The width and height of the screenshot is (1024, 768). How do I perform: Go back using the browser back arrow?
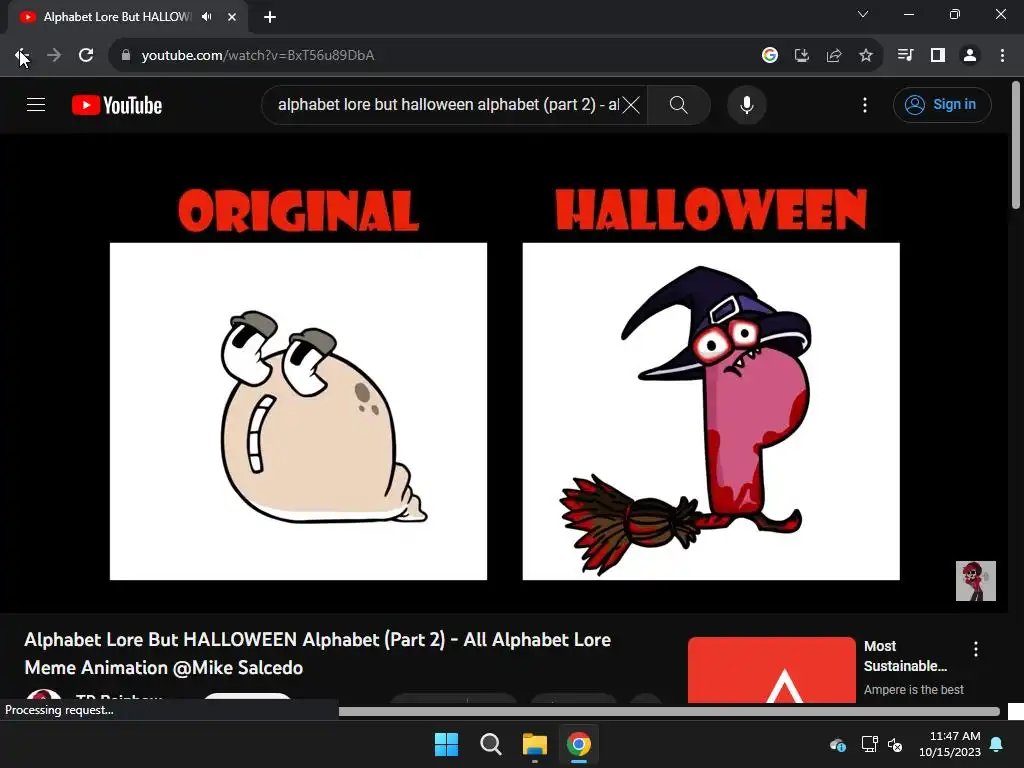click(x=21, y=56)
